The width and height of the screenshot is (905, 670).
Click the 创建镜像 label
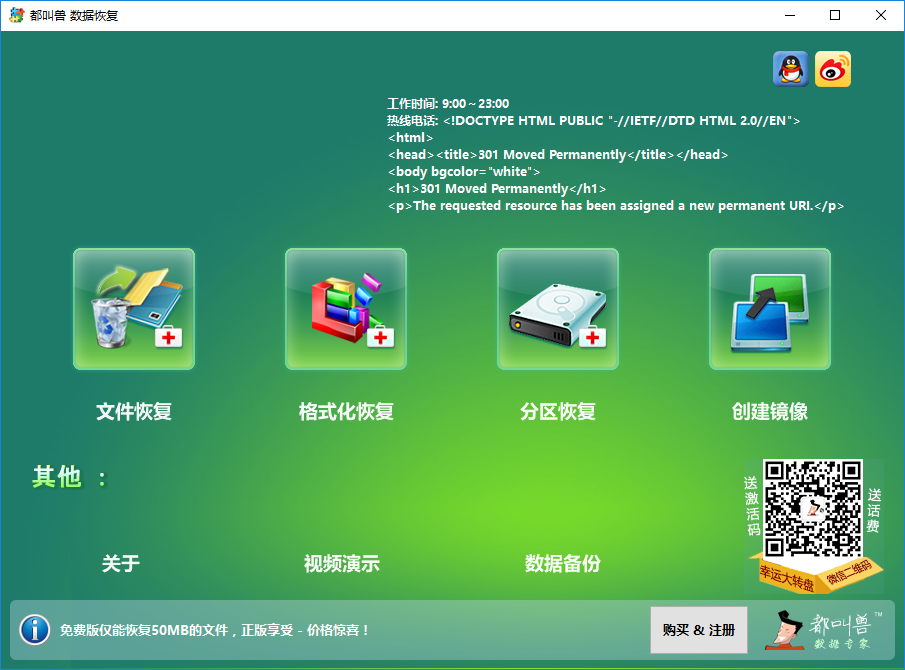(769, 411)
